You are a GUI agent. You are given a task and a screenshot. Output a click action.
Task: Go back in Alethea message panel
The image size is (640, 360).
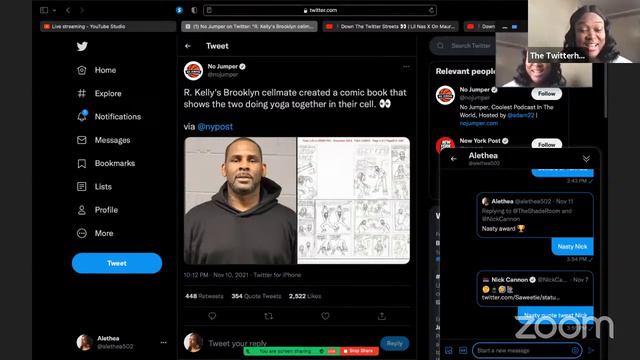click(453, 159)
